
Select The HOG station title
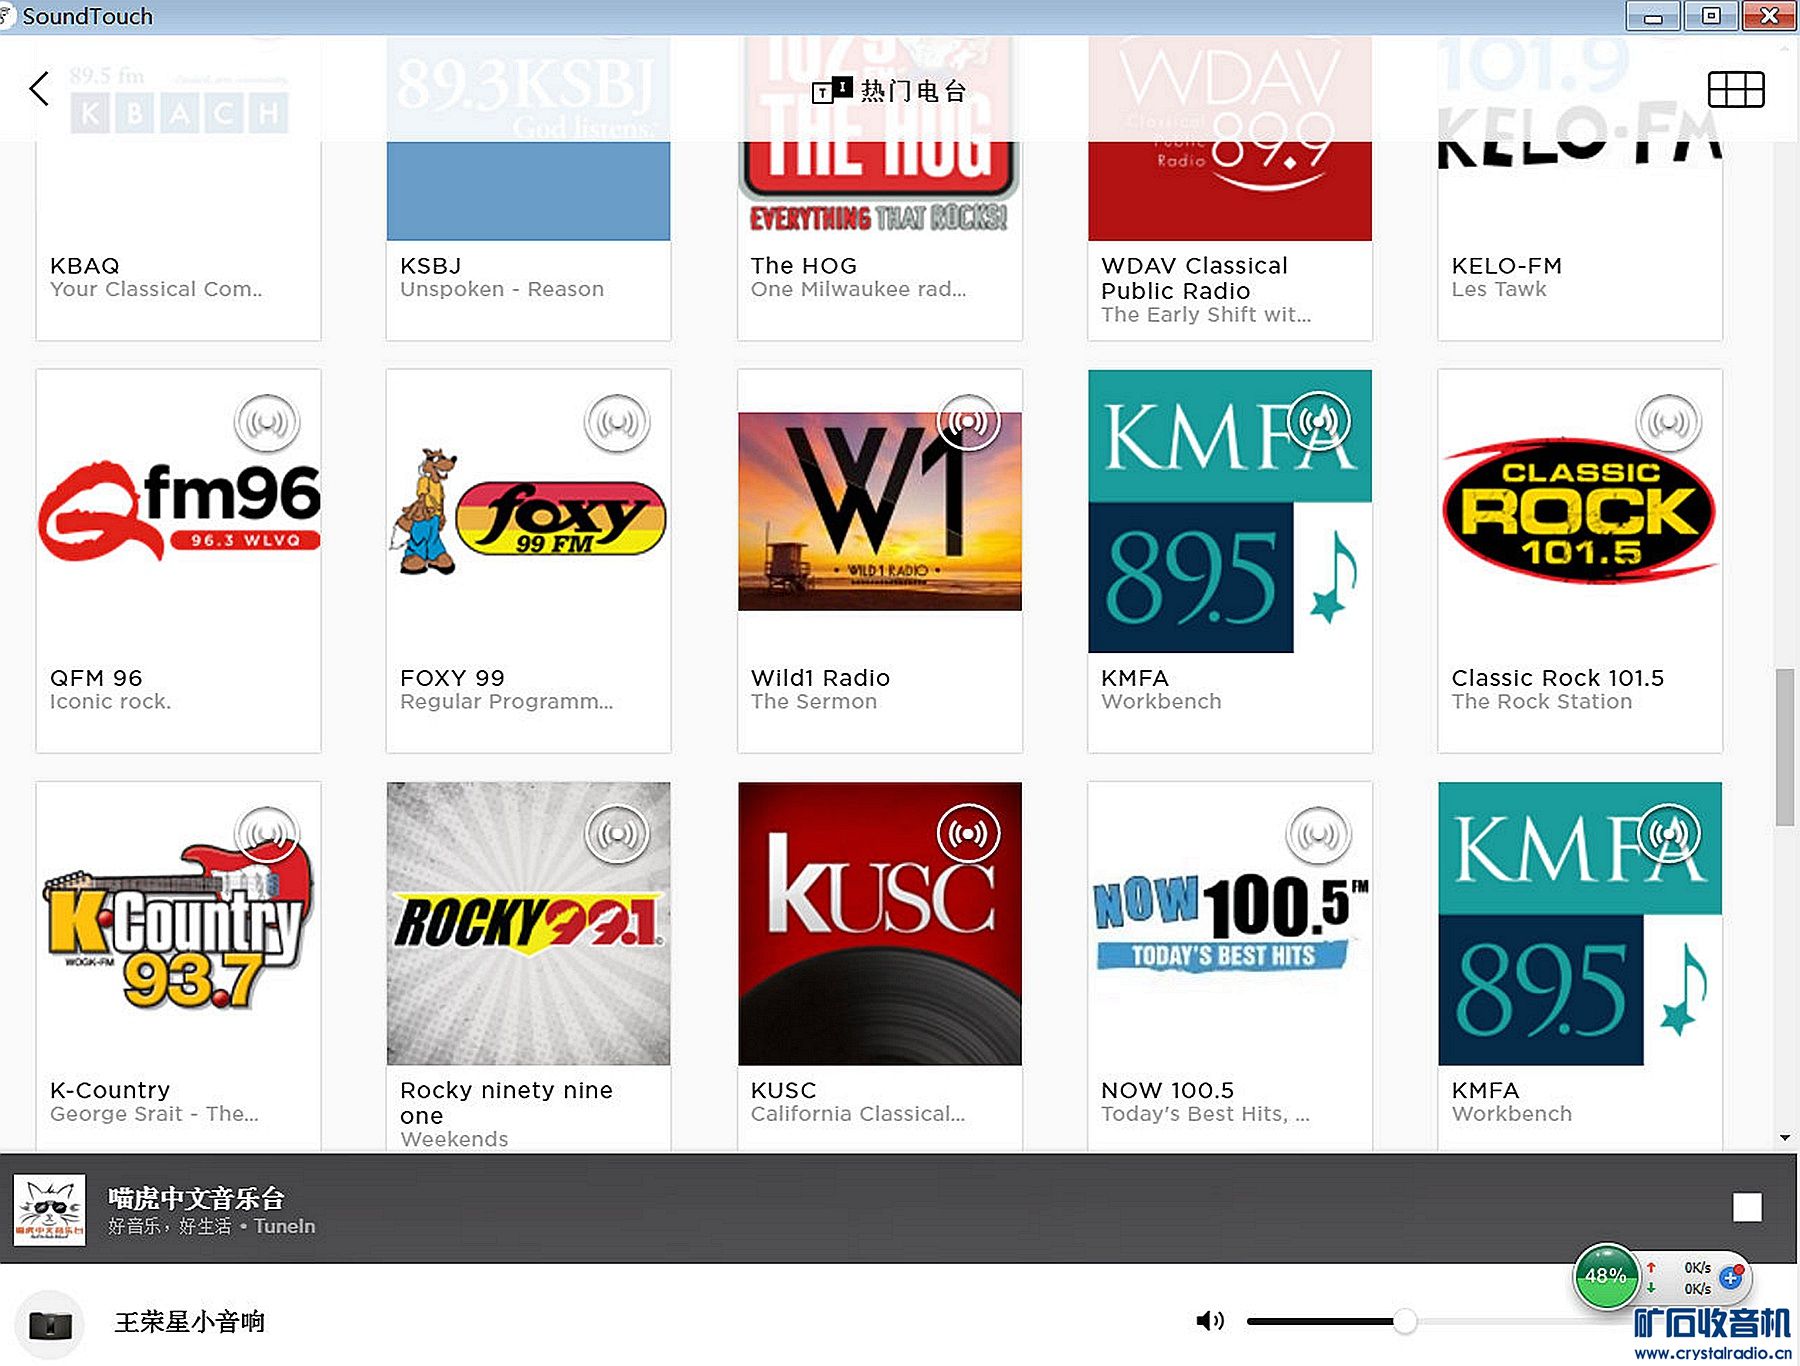804,266
